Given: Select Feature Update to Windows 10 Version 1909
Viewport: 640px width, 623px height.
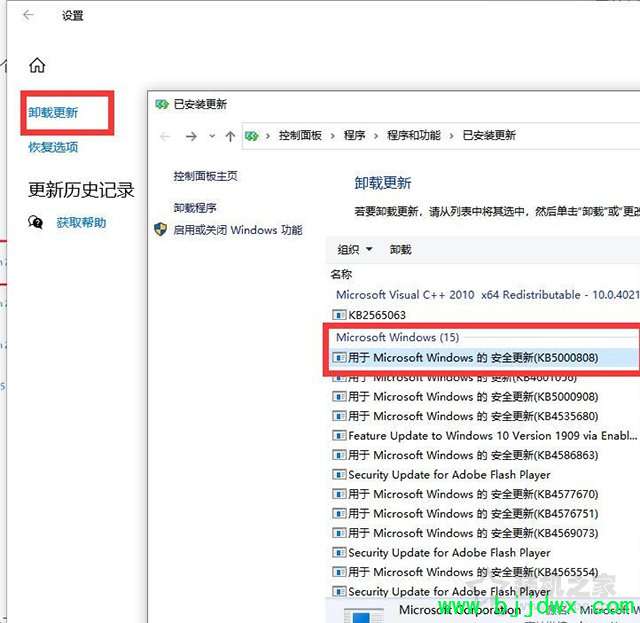Looking at the screenshot, I should 492,436.
